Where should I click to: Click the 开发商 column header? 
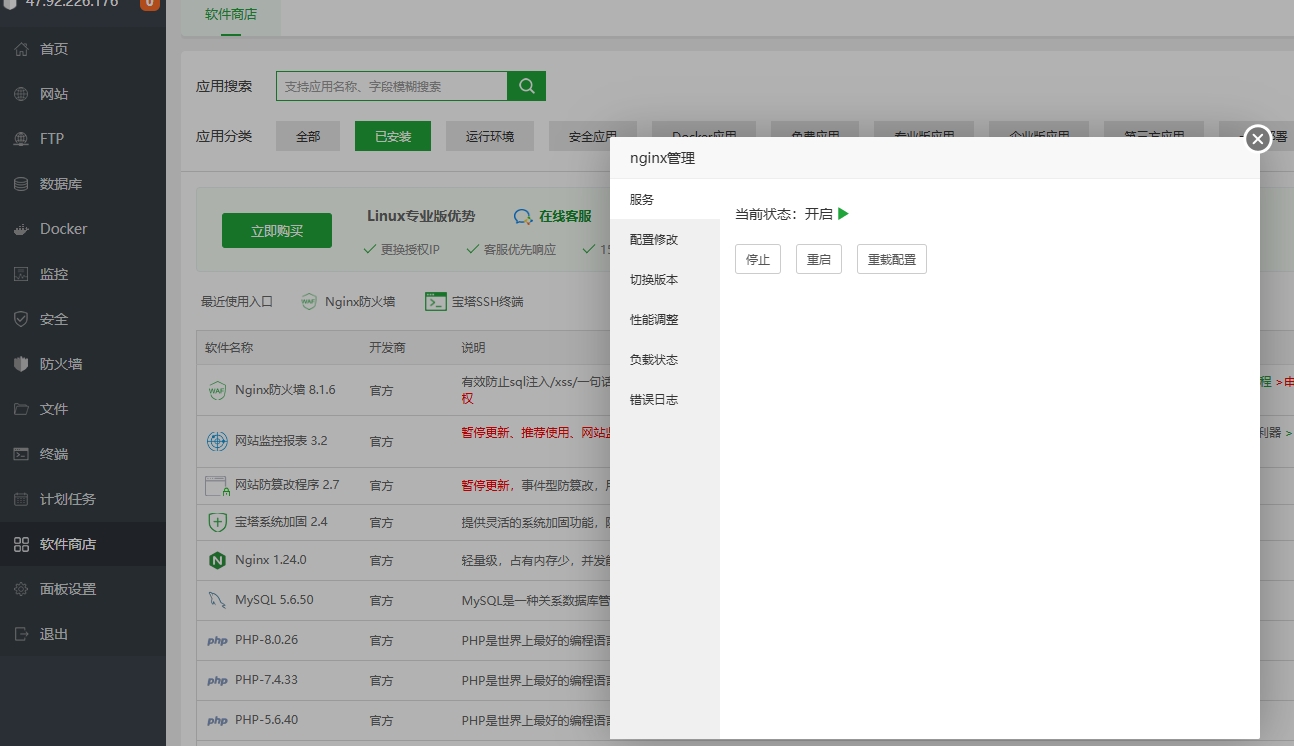tap(387, 348)
